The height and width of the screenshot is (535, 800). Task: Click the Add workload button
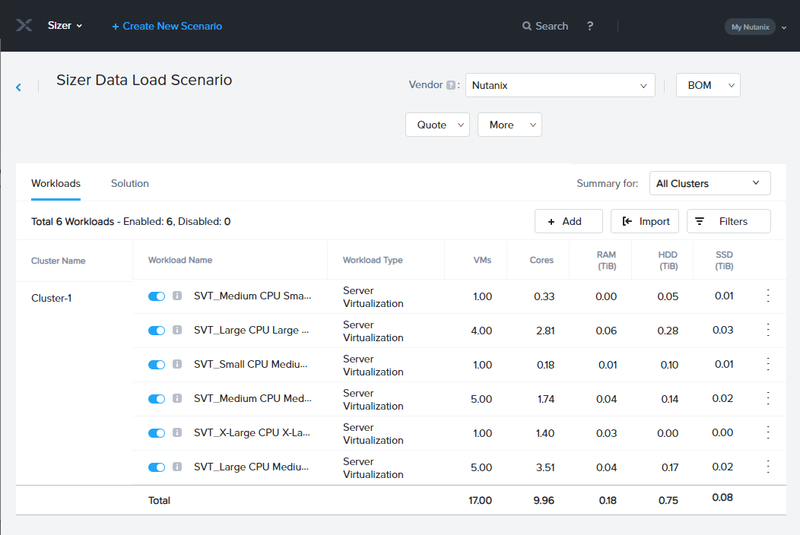(x=568, y=221)
